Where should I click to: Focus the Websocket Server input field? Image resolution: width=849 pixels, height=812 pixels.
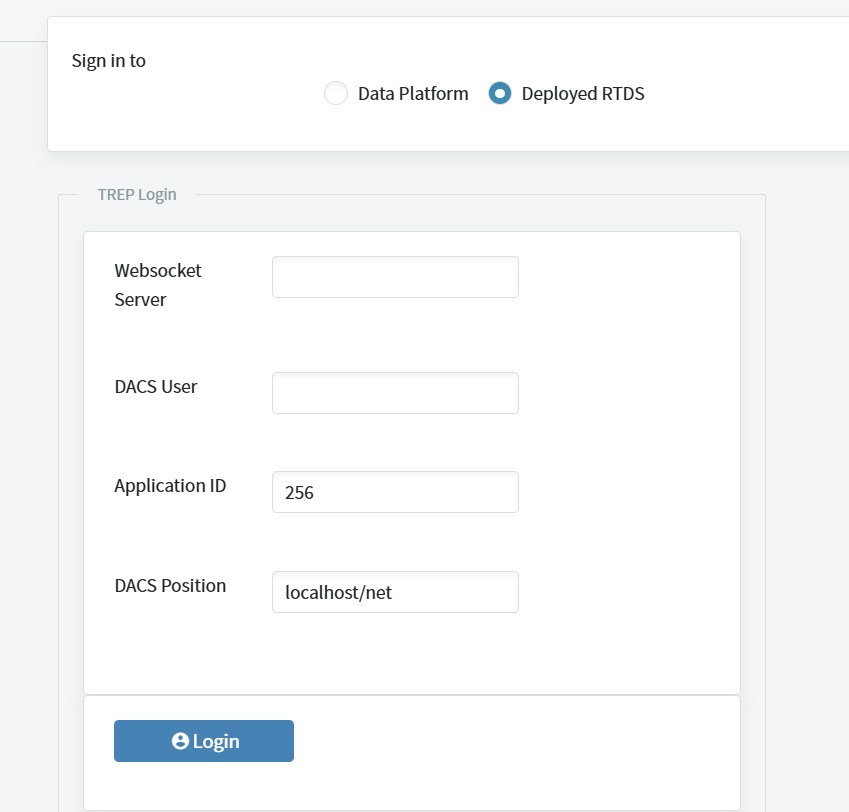pos(395,277)
